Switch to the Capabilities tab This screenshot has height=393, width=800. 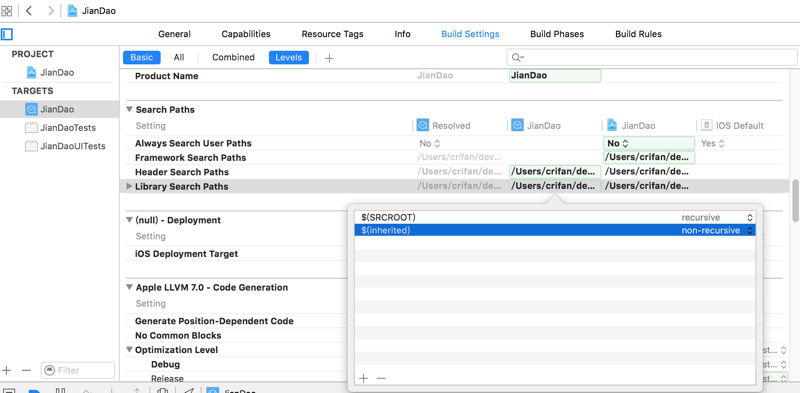(x=246, y=34)
